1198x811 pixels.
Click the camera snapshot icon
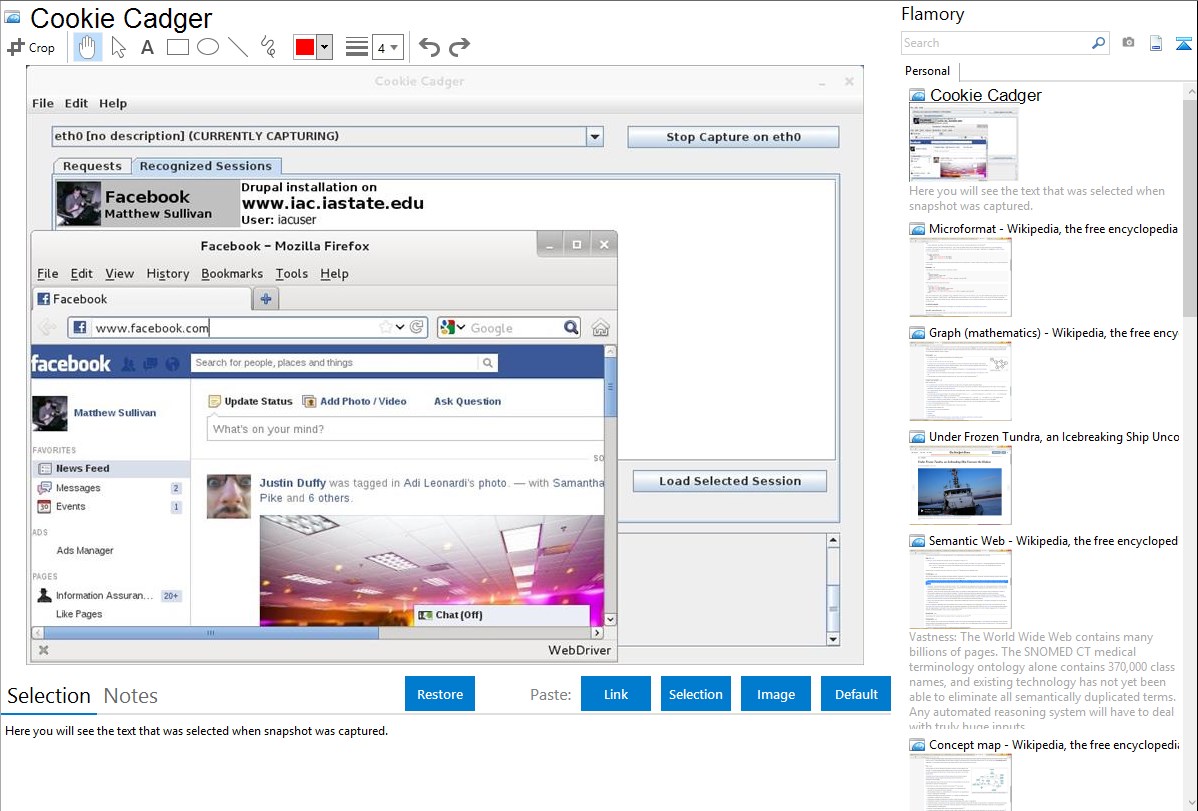click(x=1128, y=43)
